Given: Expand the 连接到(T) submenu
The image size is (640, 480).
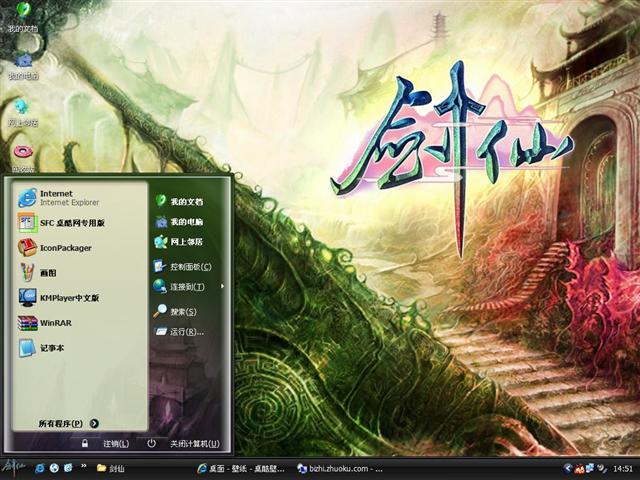Looking at the screenshot, I should 189,287.
